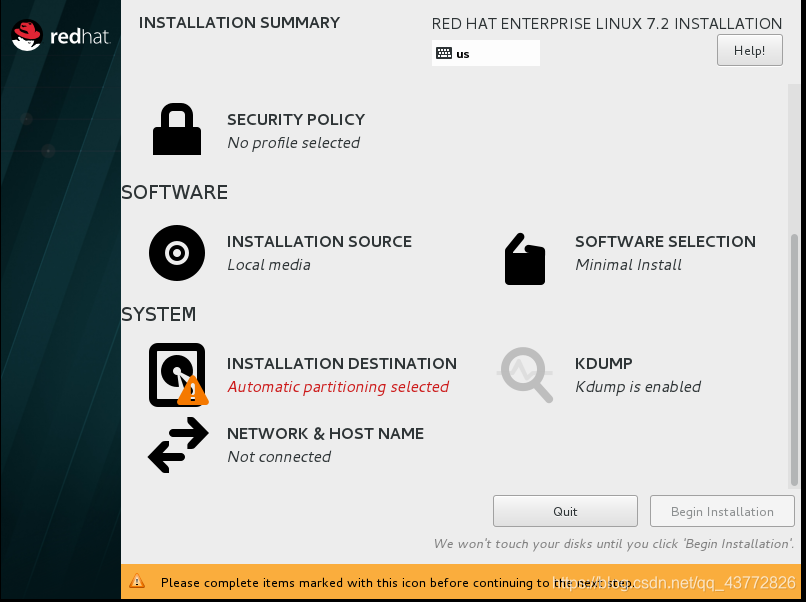Click the Red Hat logo in the sidebar
806x602 pixels.
61,35
